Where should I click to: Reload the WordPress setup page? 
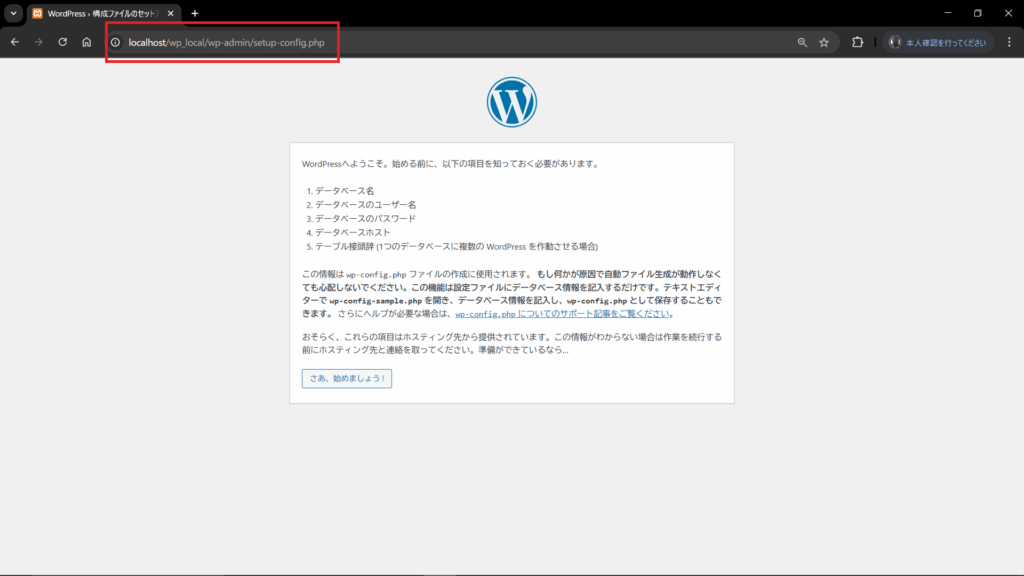pyautogui.click(x=63, y=42)
